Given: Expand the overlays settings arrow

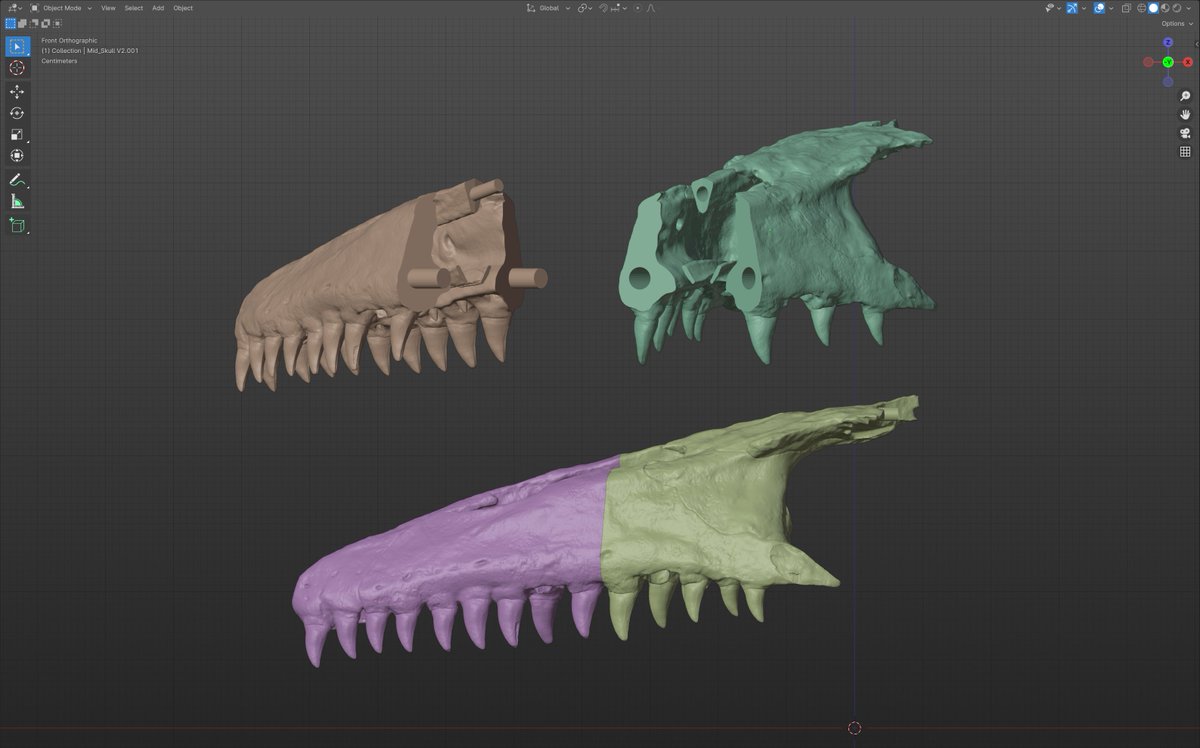Looking at the screenshot, I should click(1111, 8).
